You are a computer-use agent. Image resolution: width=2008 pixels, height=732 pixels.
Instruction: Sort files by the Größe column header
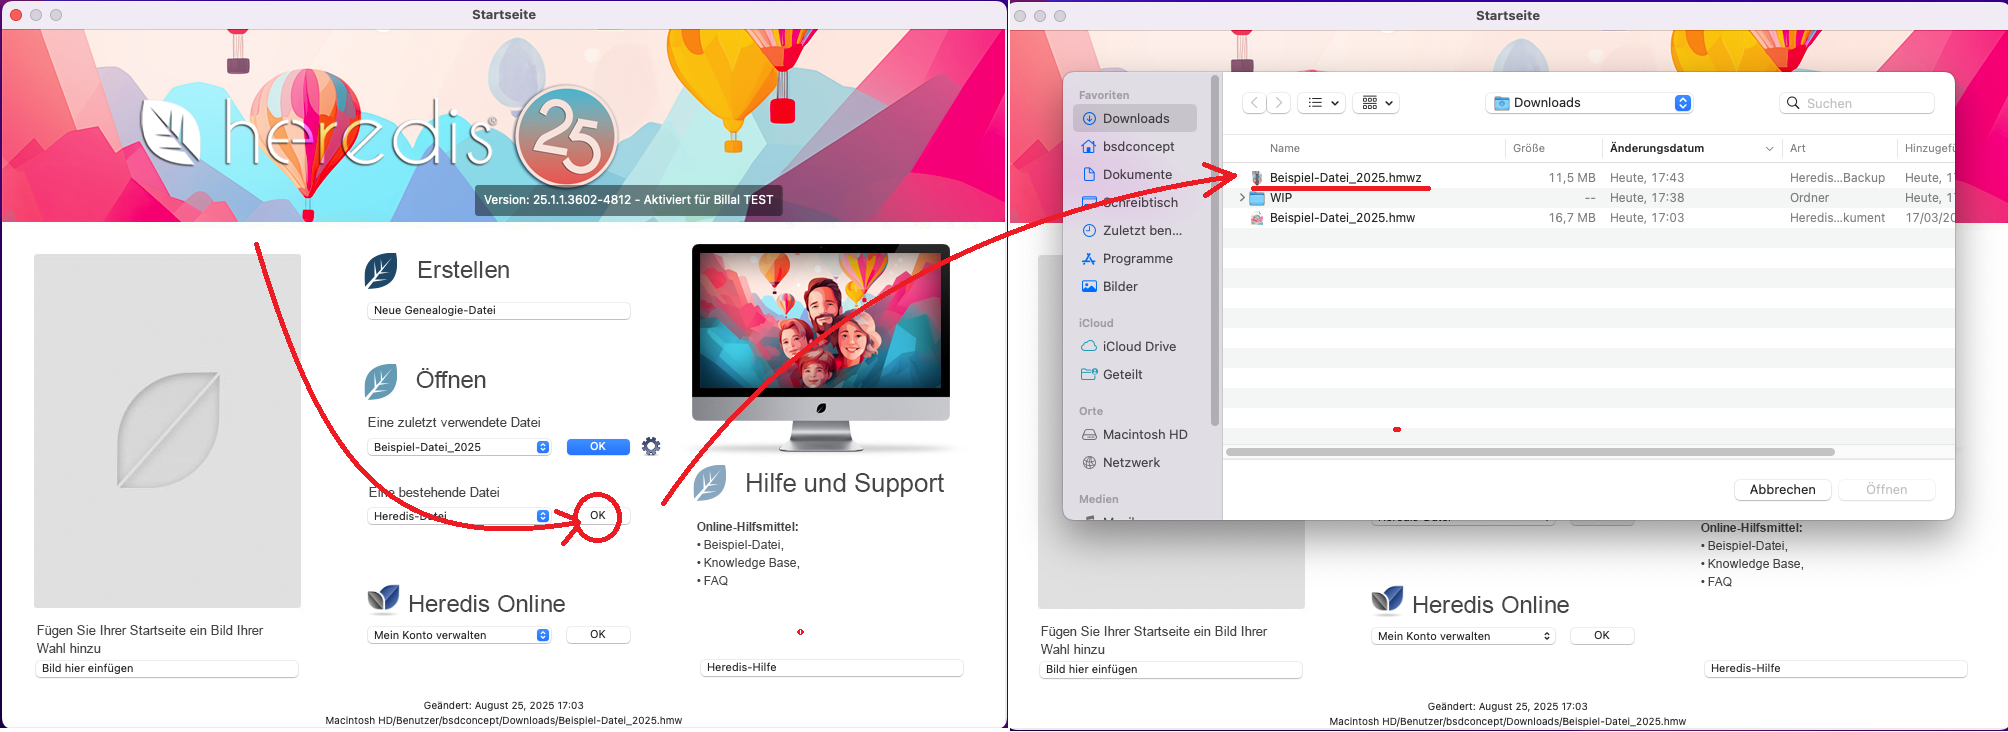point(1528,148)
